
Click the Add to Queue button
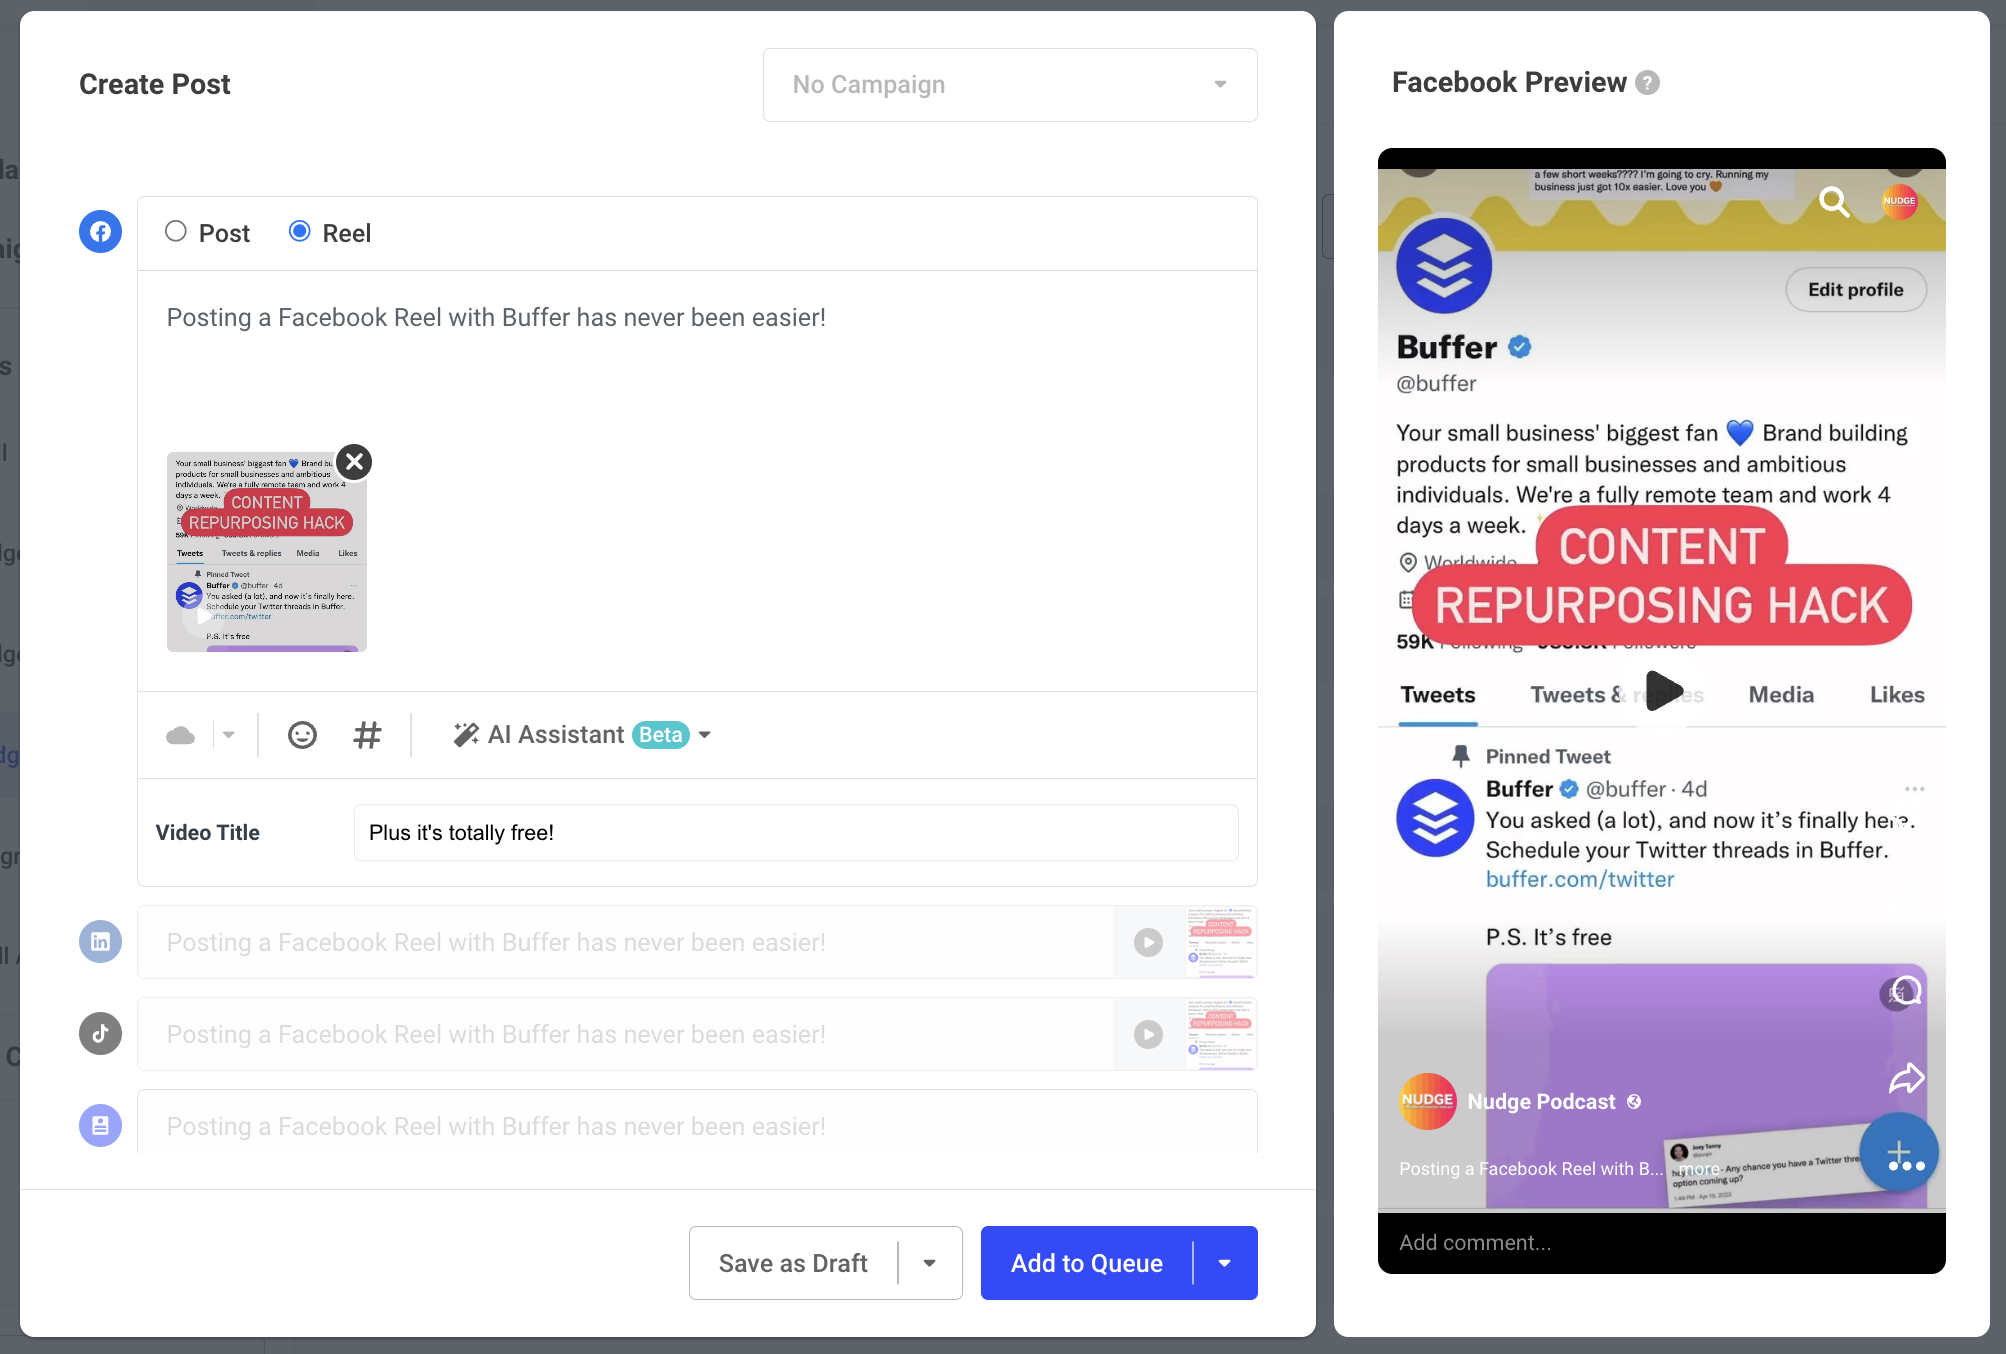tap(1087, 1263)
